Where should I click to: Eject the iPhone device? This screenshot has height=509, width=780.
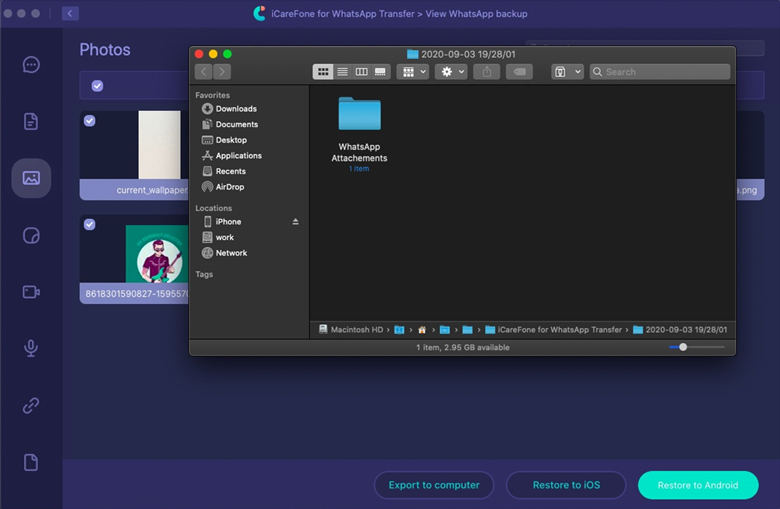coord(295,222)
